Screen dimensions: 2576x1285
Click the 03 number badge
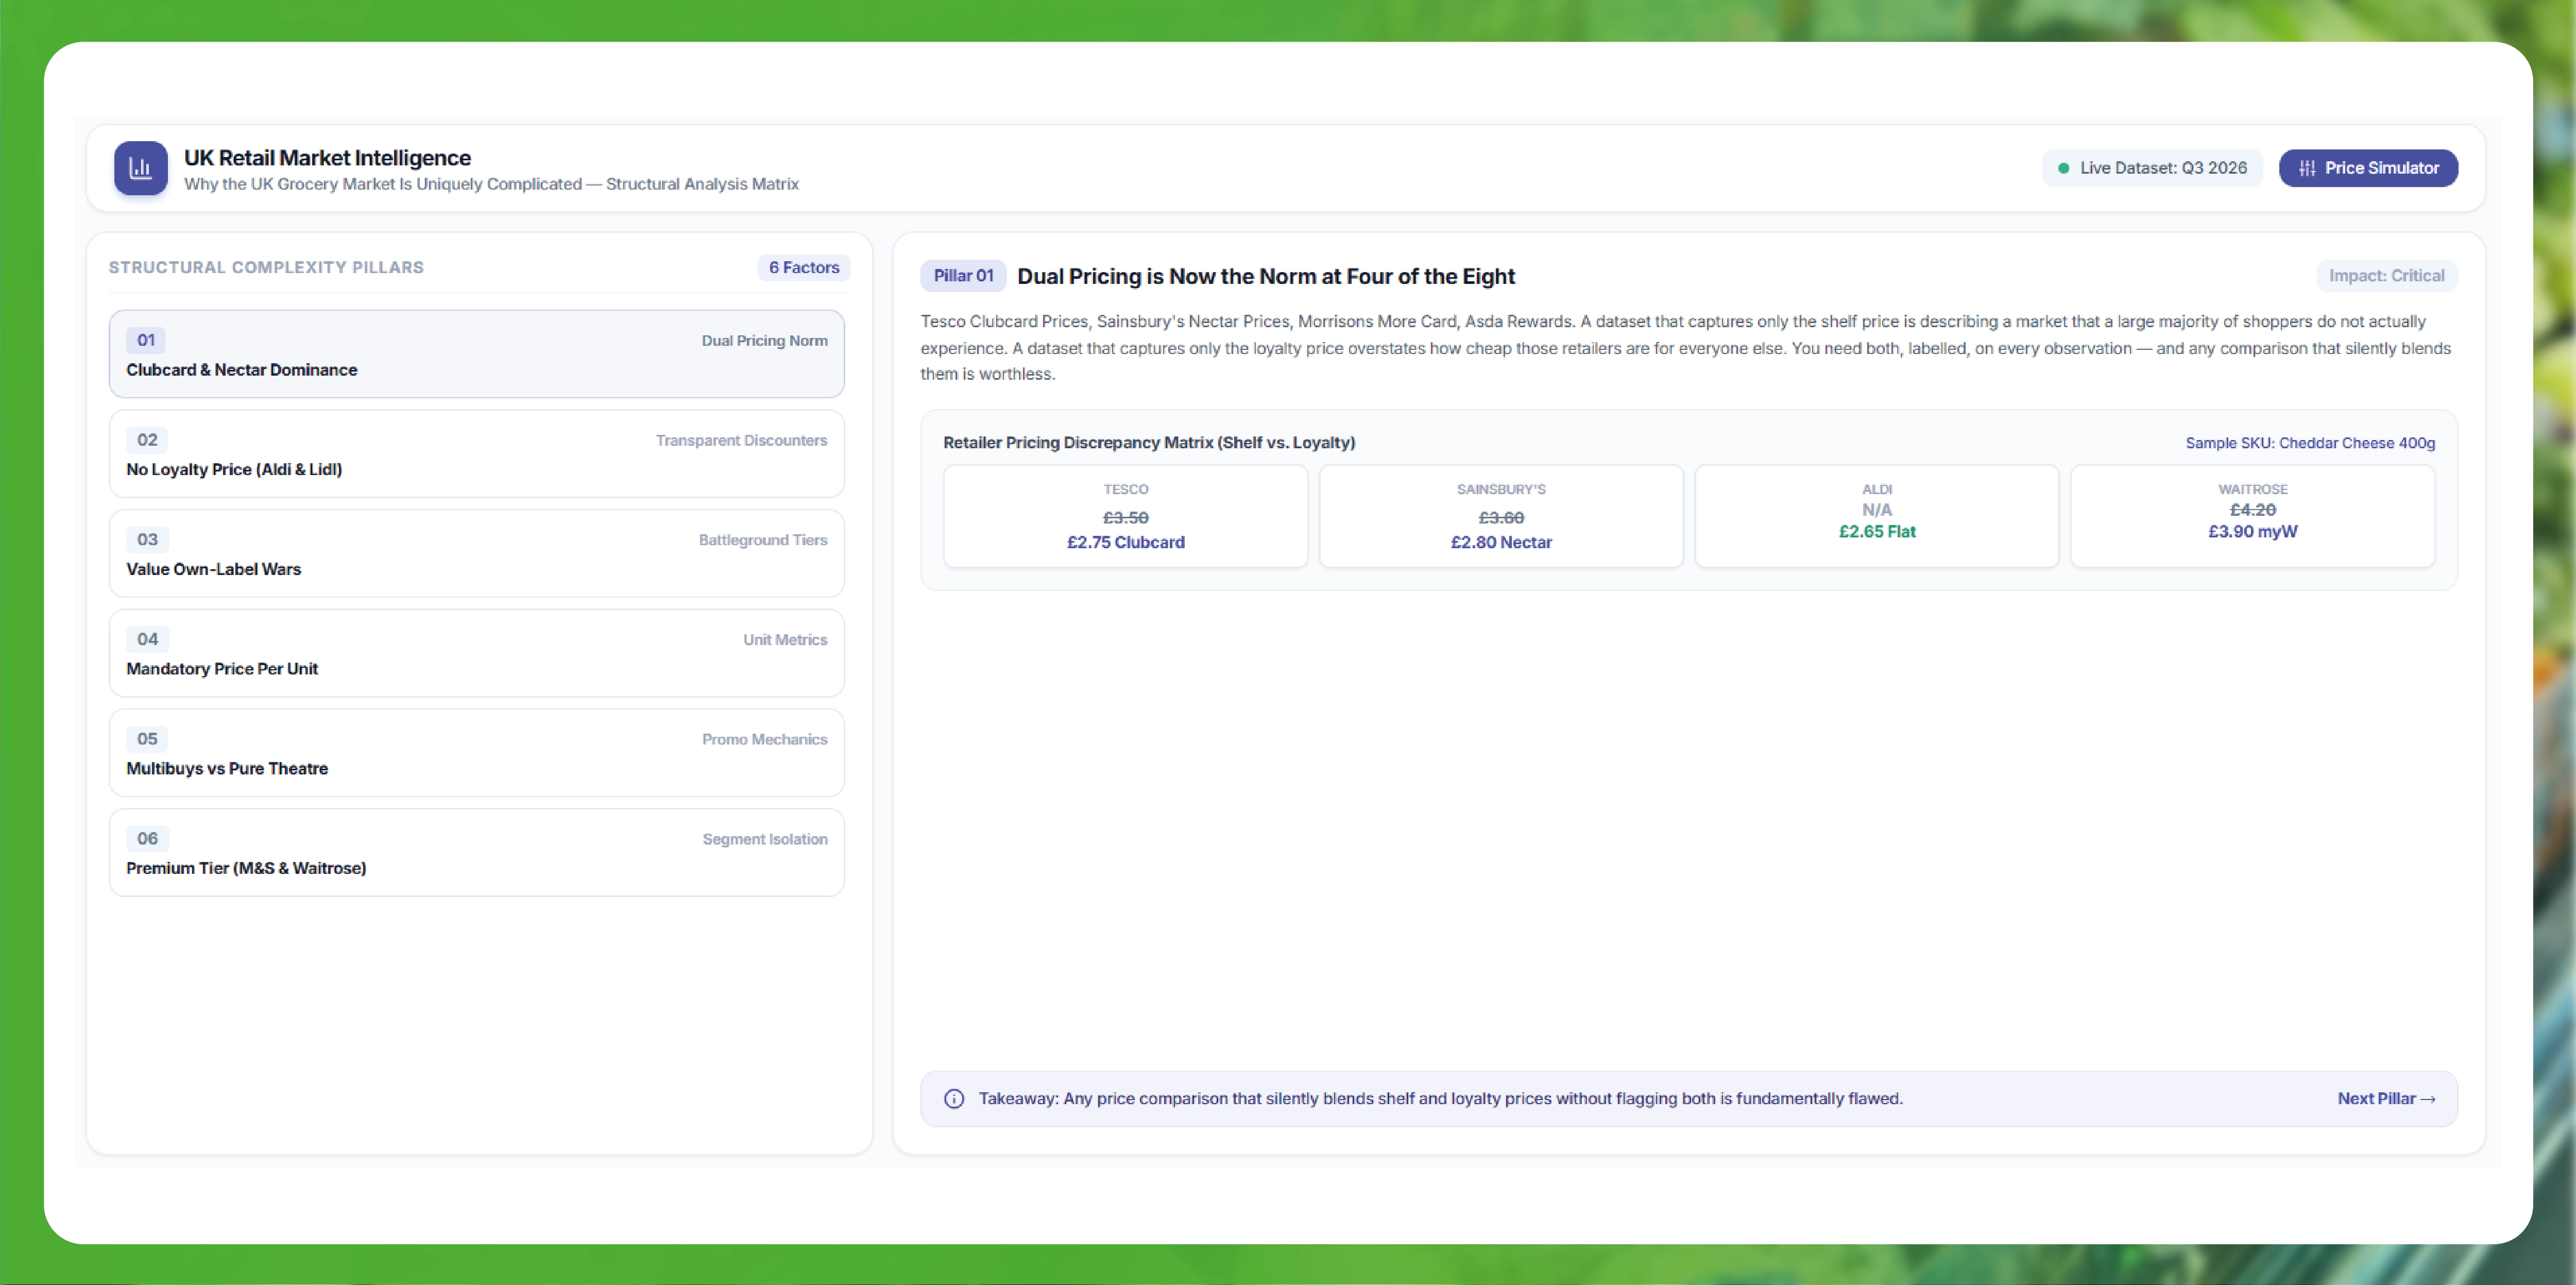tap(147, 540)
